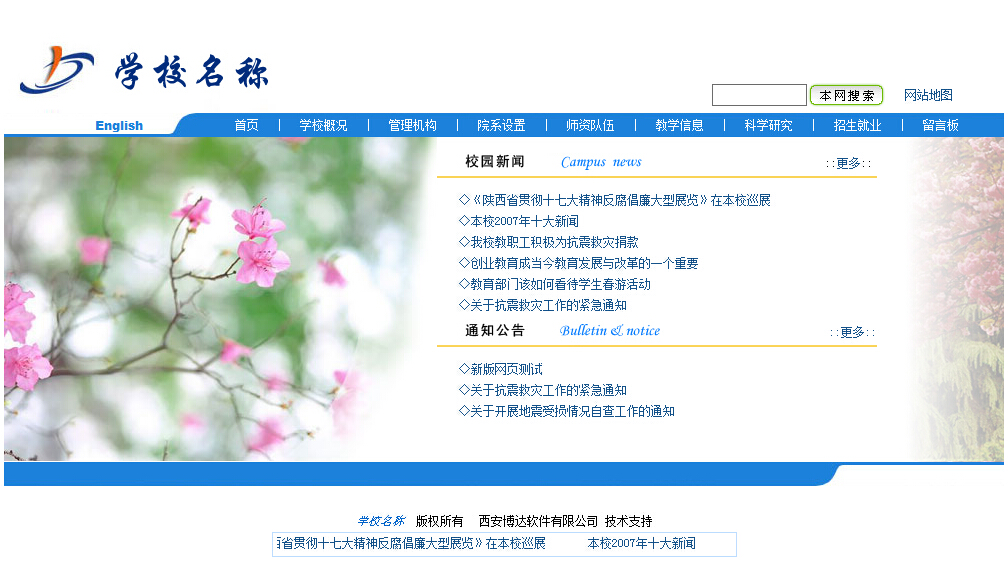
Task: Open the 网站地图 site map link
Action: (927, 95)
